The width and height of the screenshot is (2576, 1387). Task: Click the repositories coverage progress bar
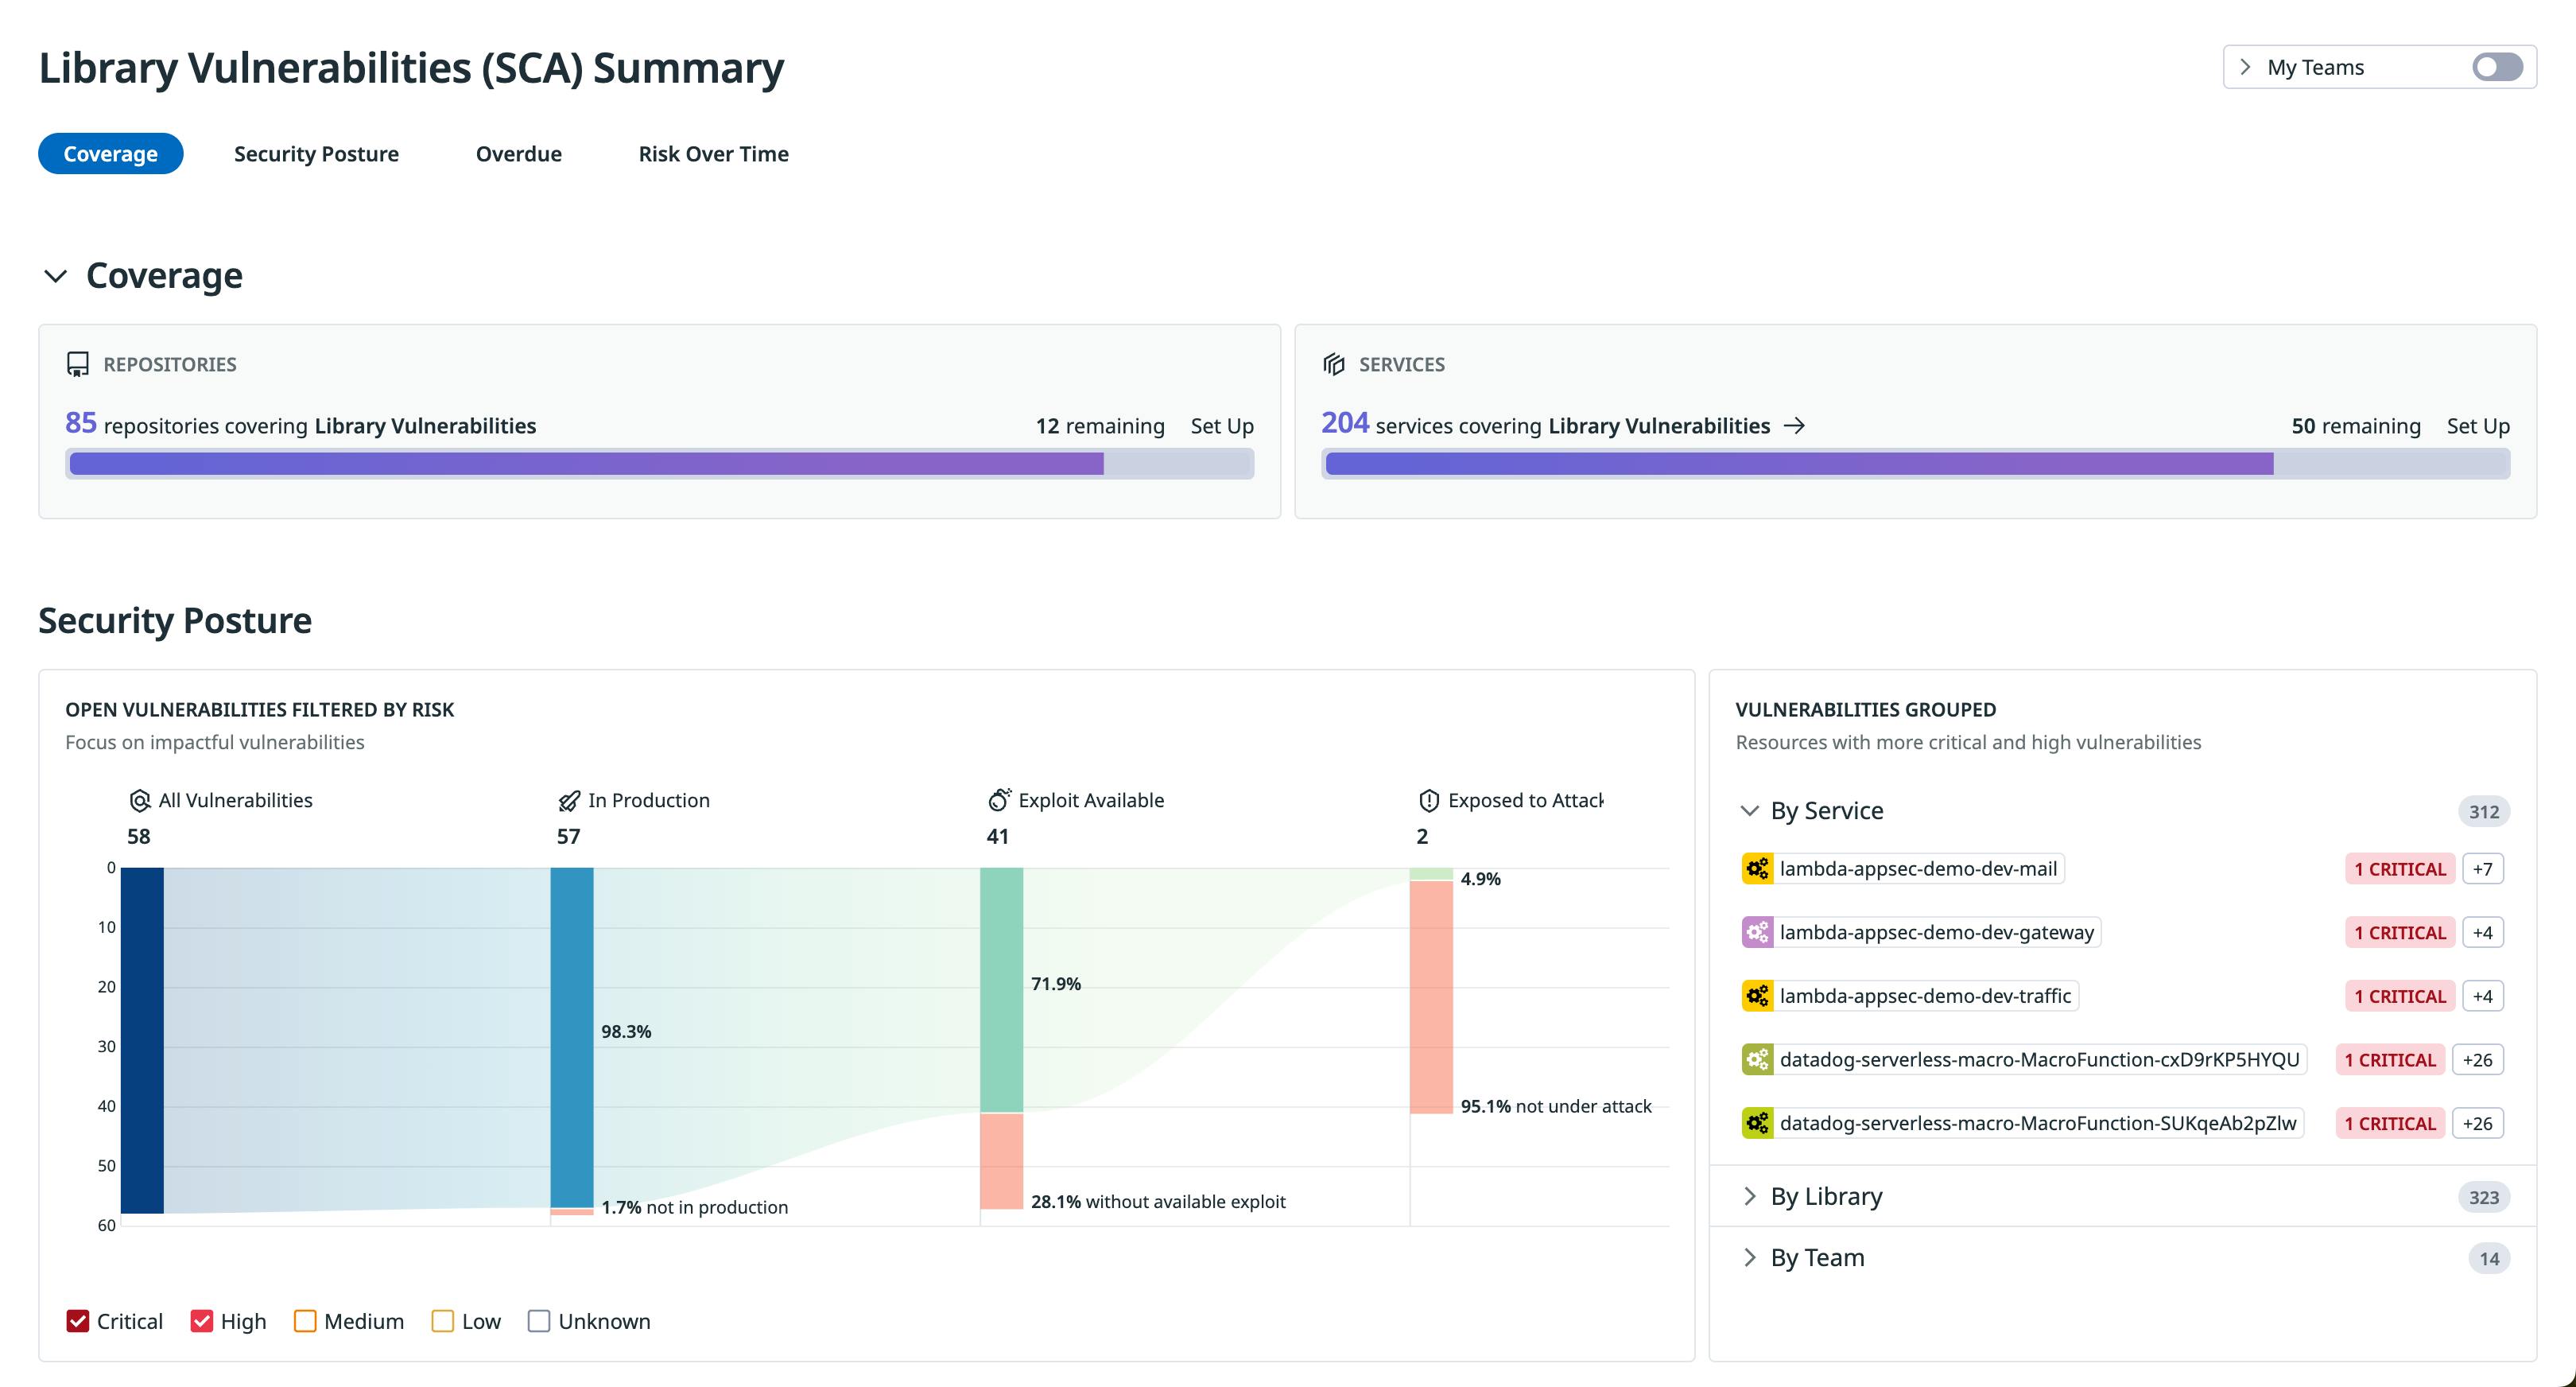pyautogui.click(x=659, y=463)
